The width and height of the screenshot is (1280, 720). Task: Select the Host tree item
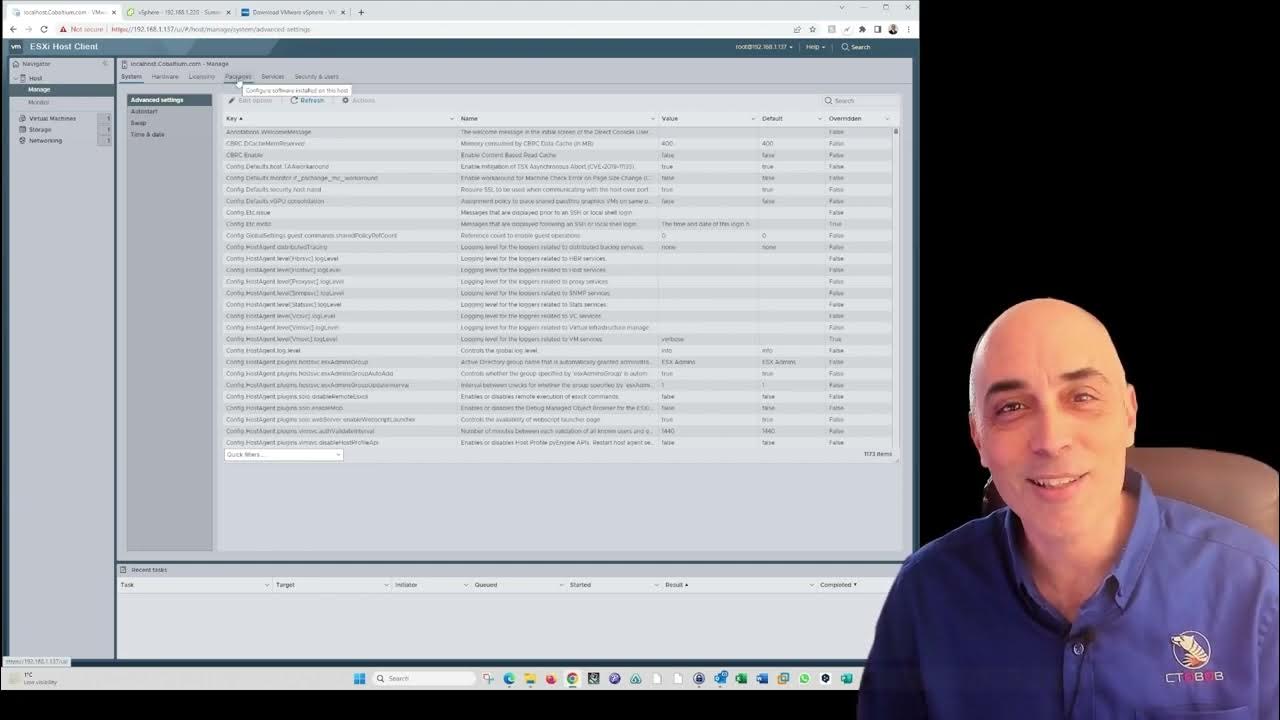pyautogui.click(x=35, y=78)
